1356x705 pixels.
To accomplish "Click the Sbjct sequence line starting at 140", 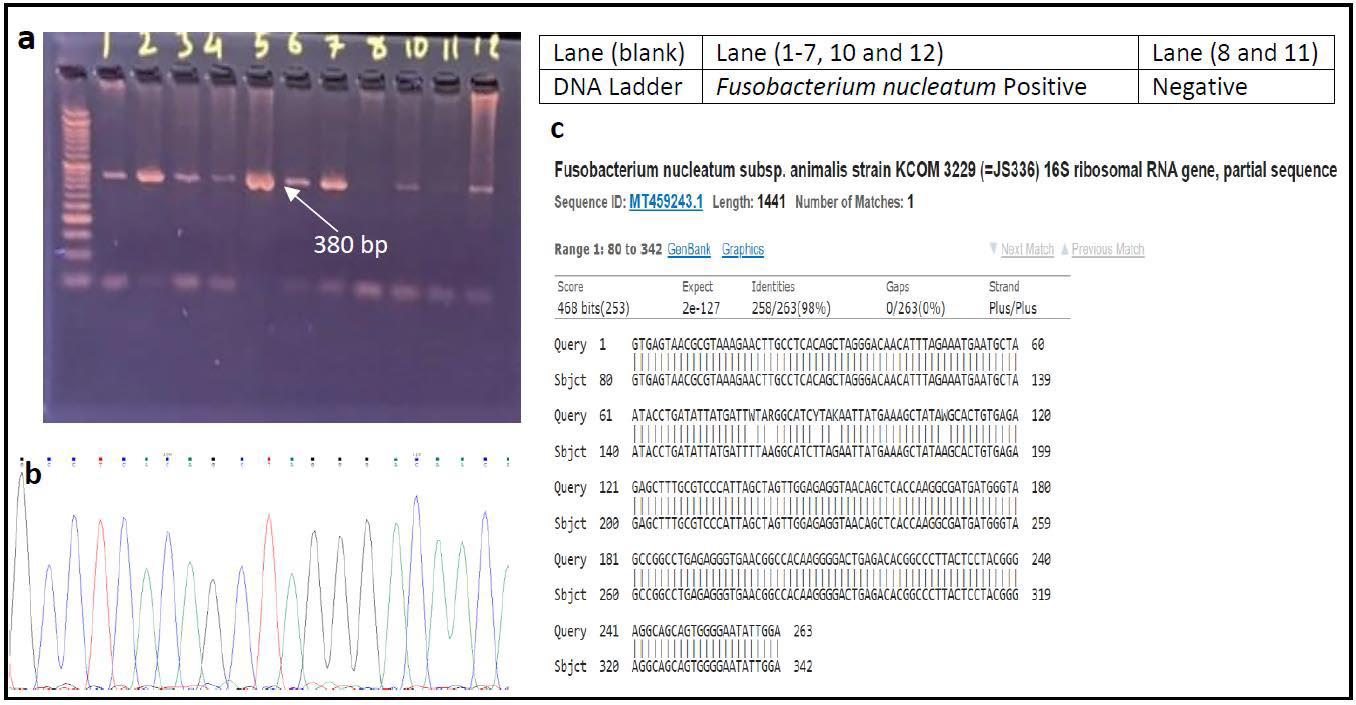I will point(800,451).
